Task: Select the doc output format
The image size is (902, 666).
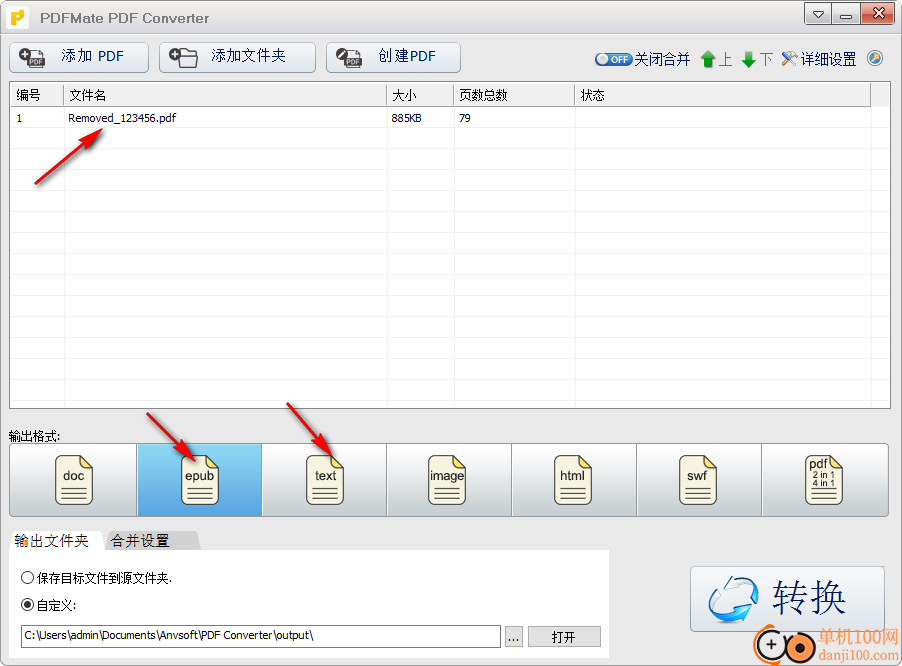Action: pyautogui.click(x=73, y=480)
